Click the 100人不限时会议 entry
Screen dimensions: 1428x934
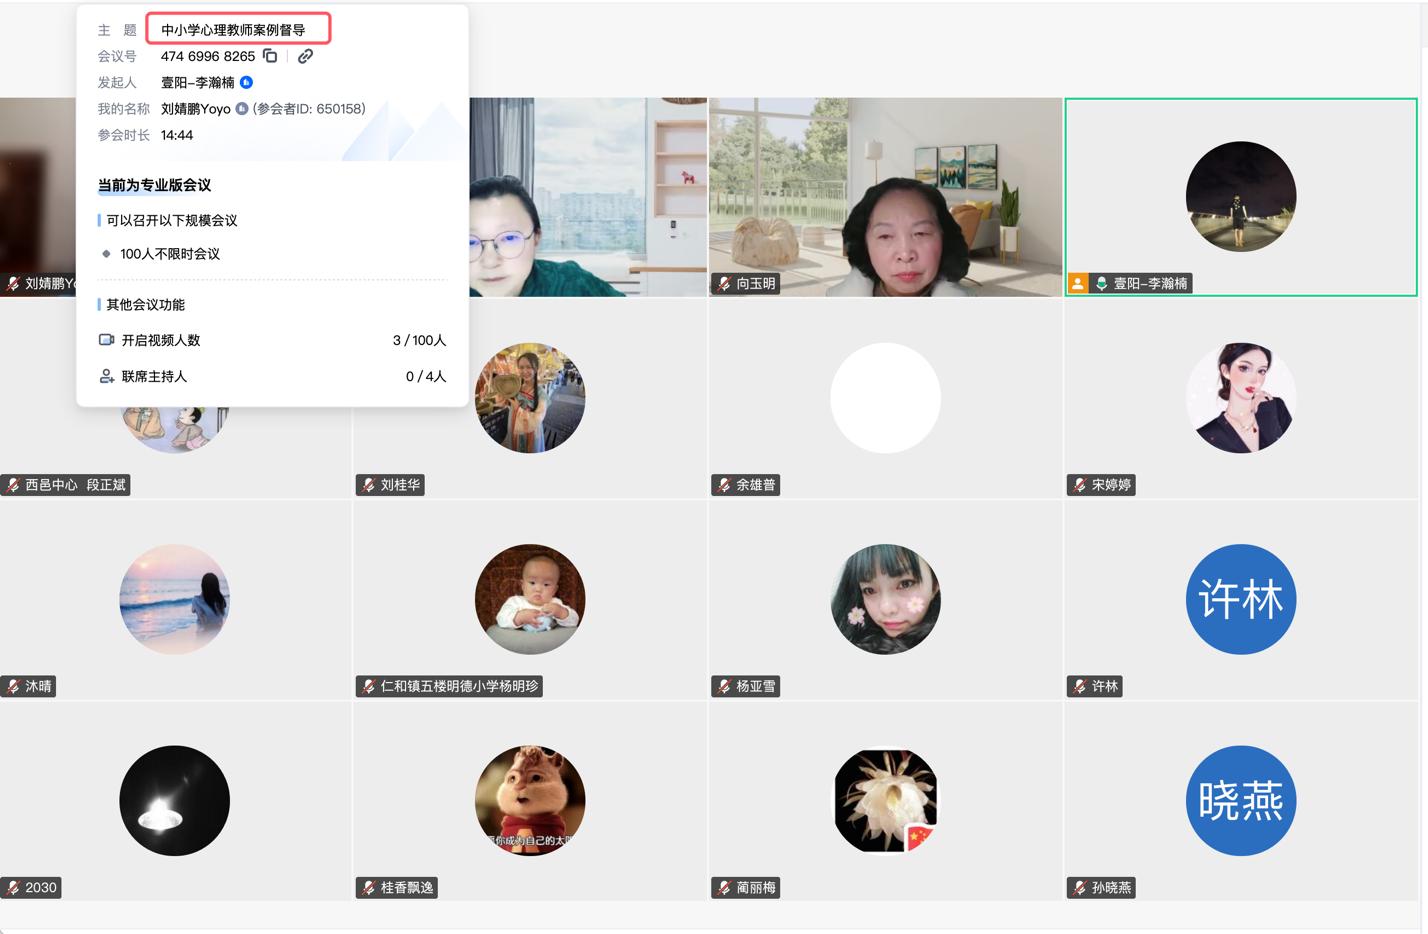click(x=170, y=254)
